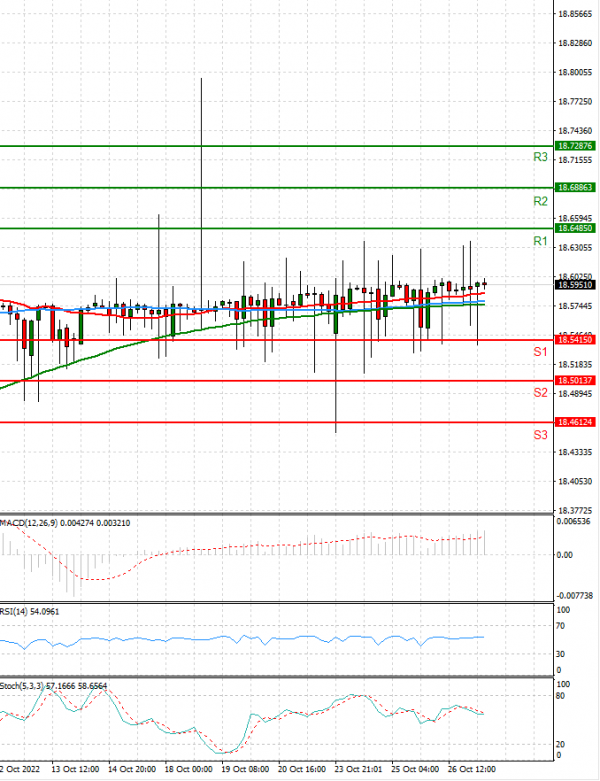Click the R2 resistance price tag 18.68863
Image resolution: width=600 pixels, height=781 pixels.
pos(575,188)
